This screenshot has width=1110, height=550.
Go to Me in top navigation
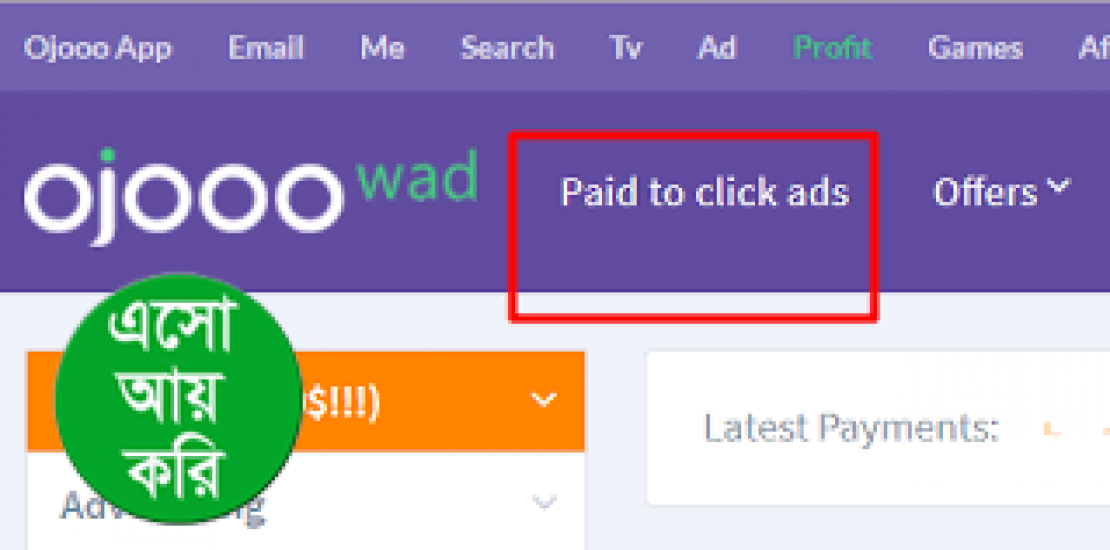coord(383,49)
